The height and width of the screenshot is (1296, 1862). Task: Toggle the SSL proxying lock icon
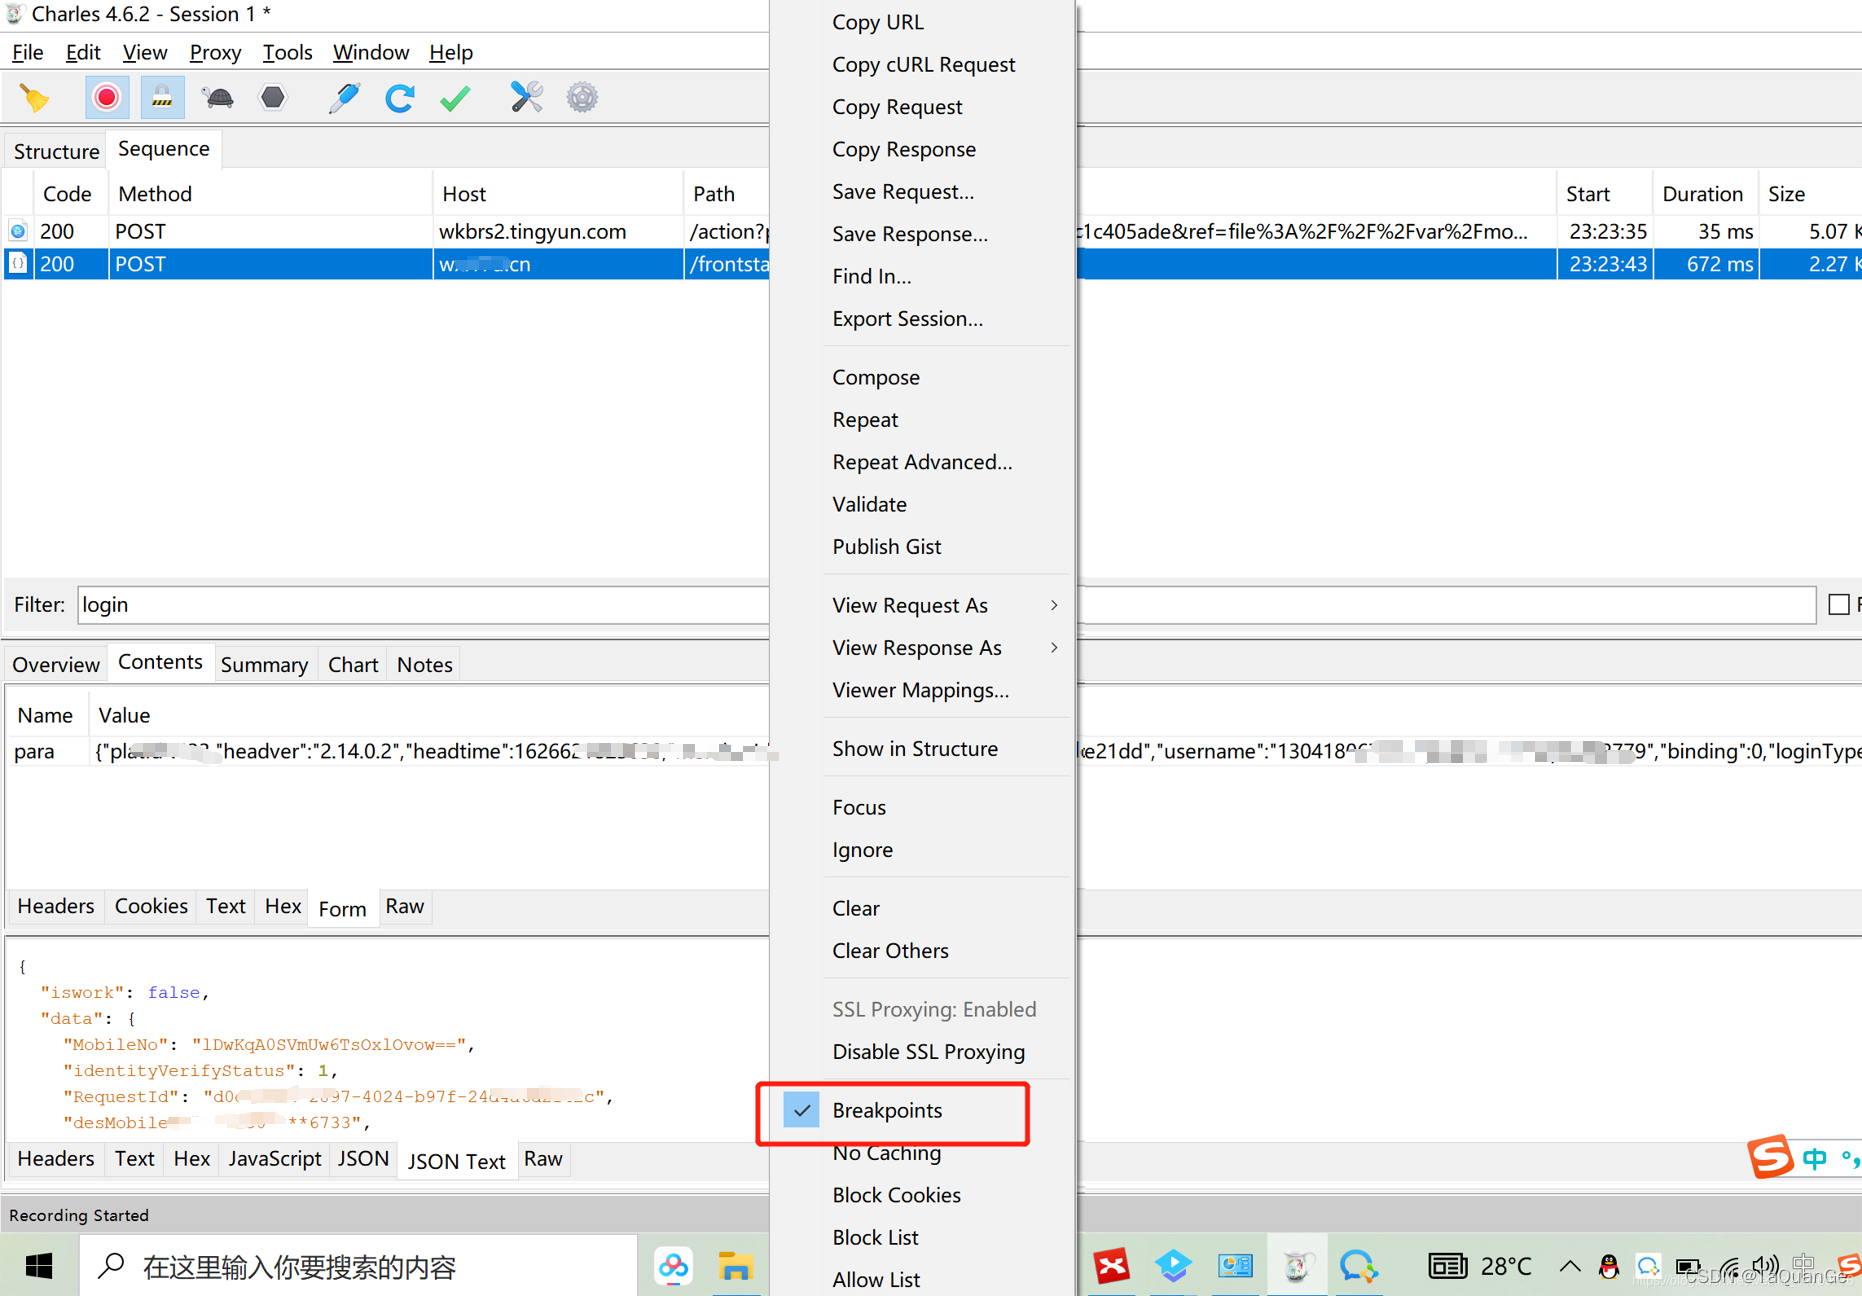point(162,98)
